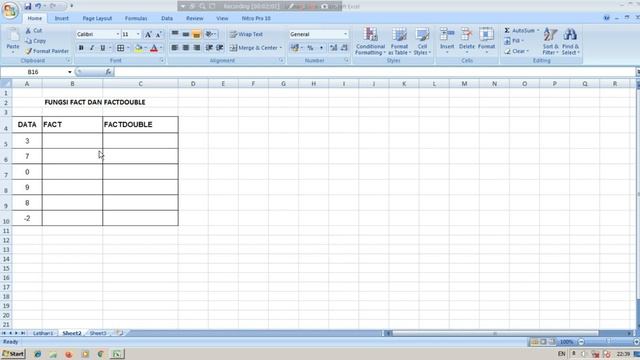
Task: Save the workbook from quick access toolbar
Action: coord(28,6)
